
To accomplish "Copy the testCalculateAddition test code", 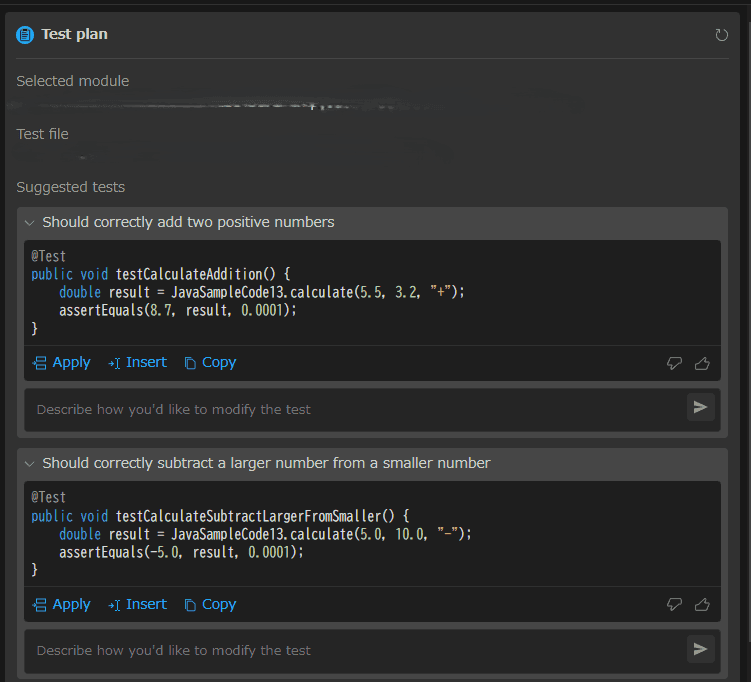I will point(210,363).
